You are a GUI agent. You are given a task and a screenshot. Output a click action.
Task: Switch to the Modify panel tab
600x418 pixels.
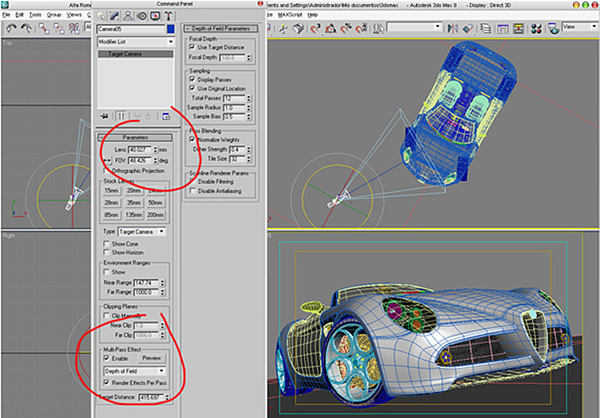[114, 16]
